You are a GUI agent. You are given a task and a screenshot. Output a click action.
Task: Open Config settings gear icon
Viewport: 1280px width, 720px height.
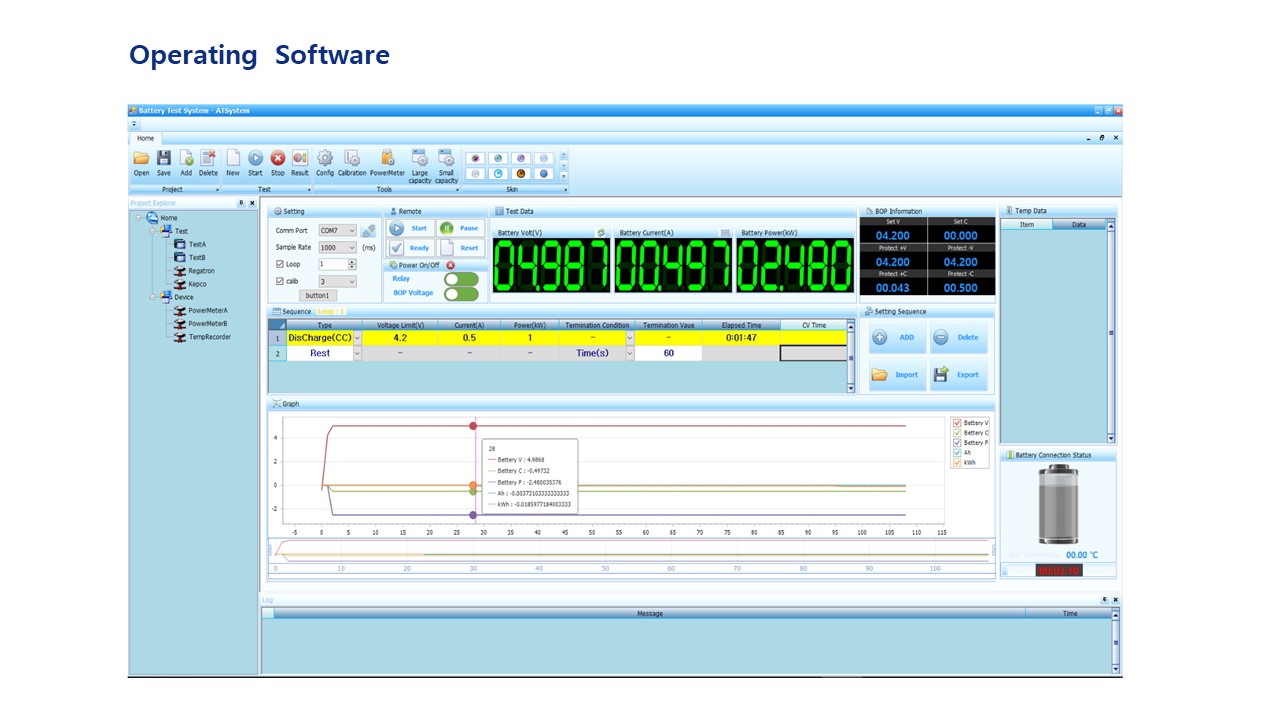click(325, 163)
